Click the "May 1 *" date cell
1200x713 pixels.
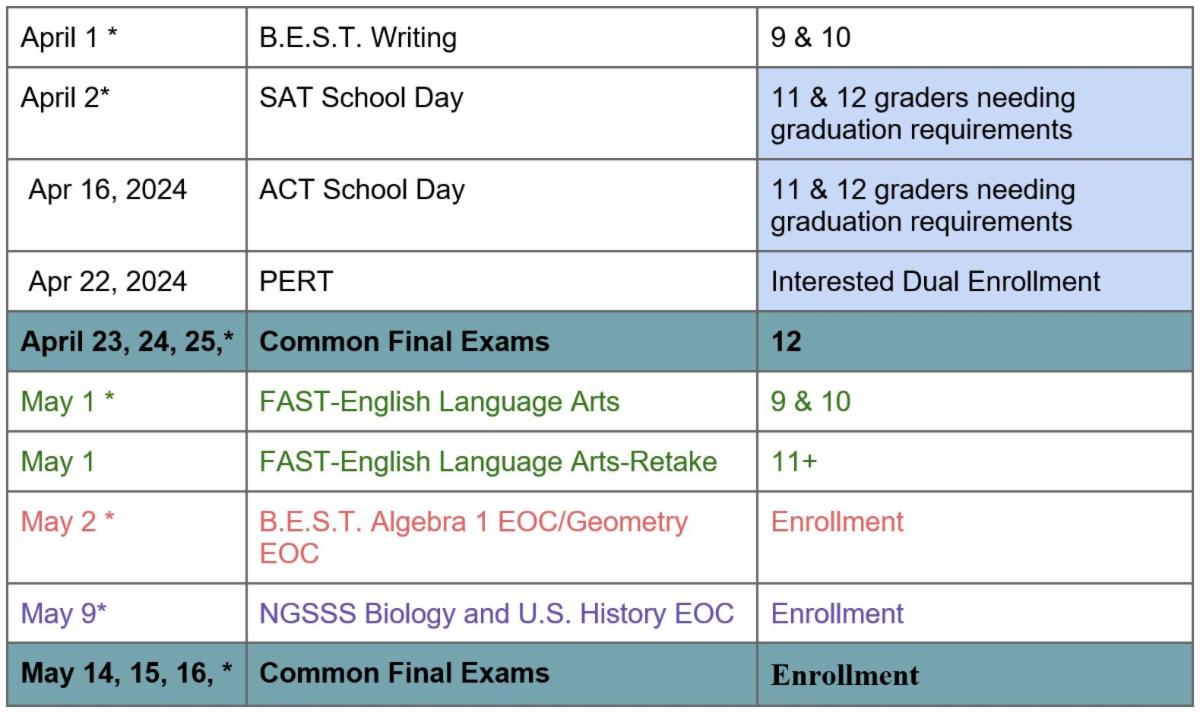tap(68, 402)
